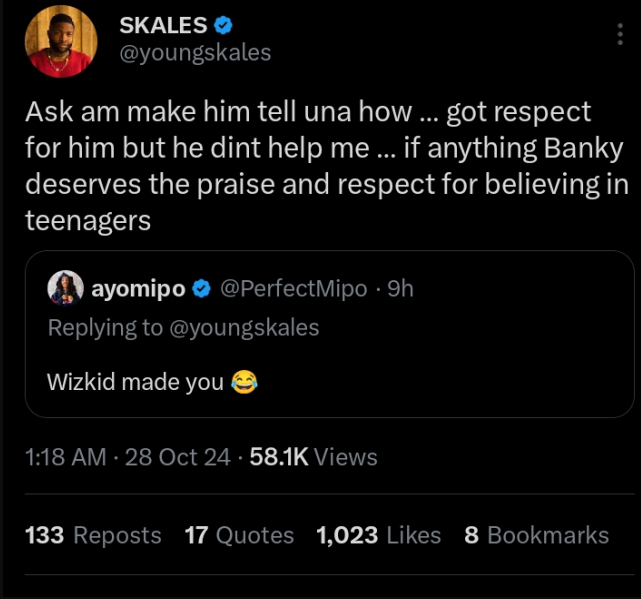
Task: Open ayomipo's small profile picture
Action: [x=65, y=289]
